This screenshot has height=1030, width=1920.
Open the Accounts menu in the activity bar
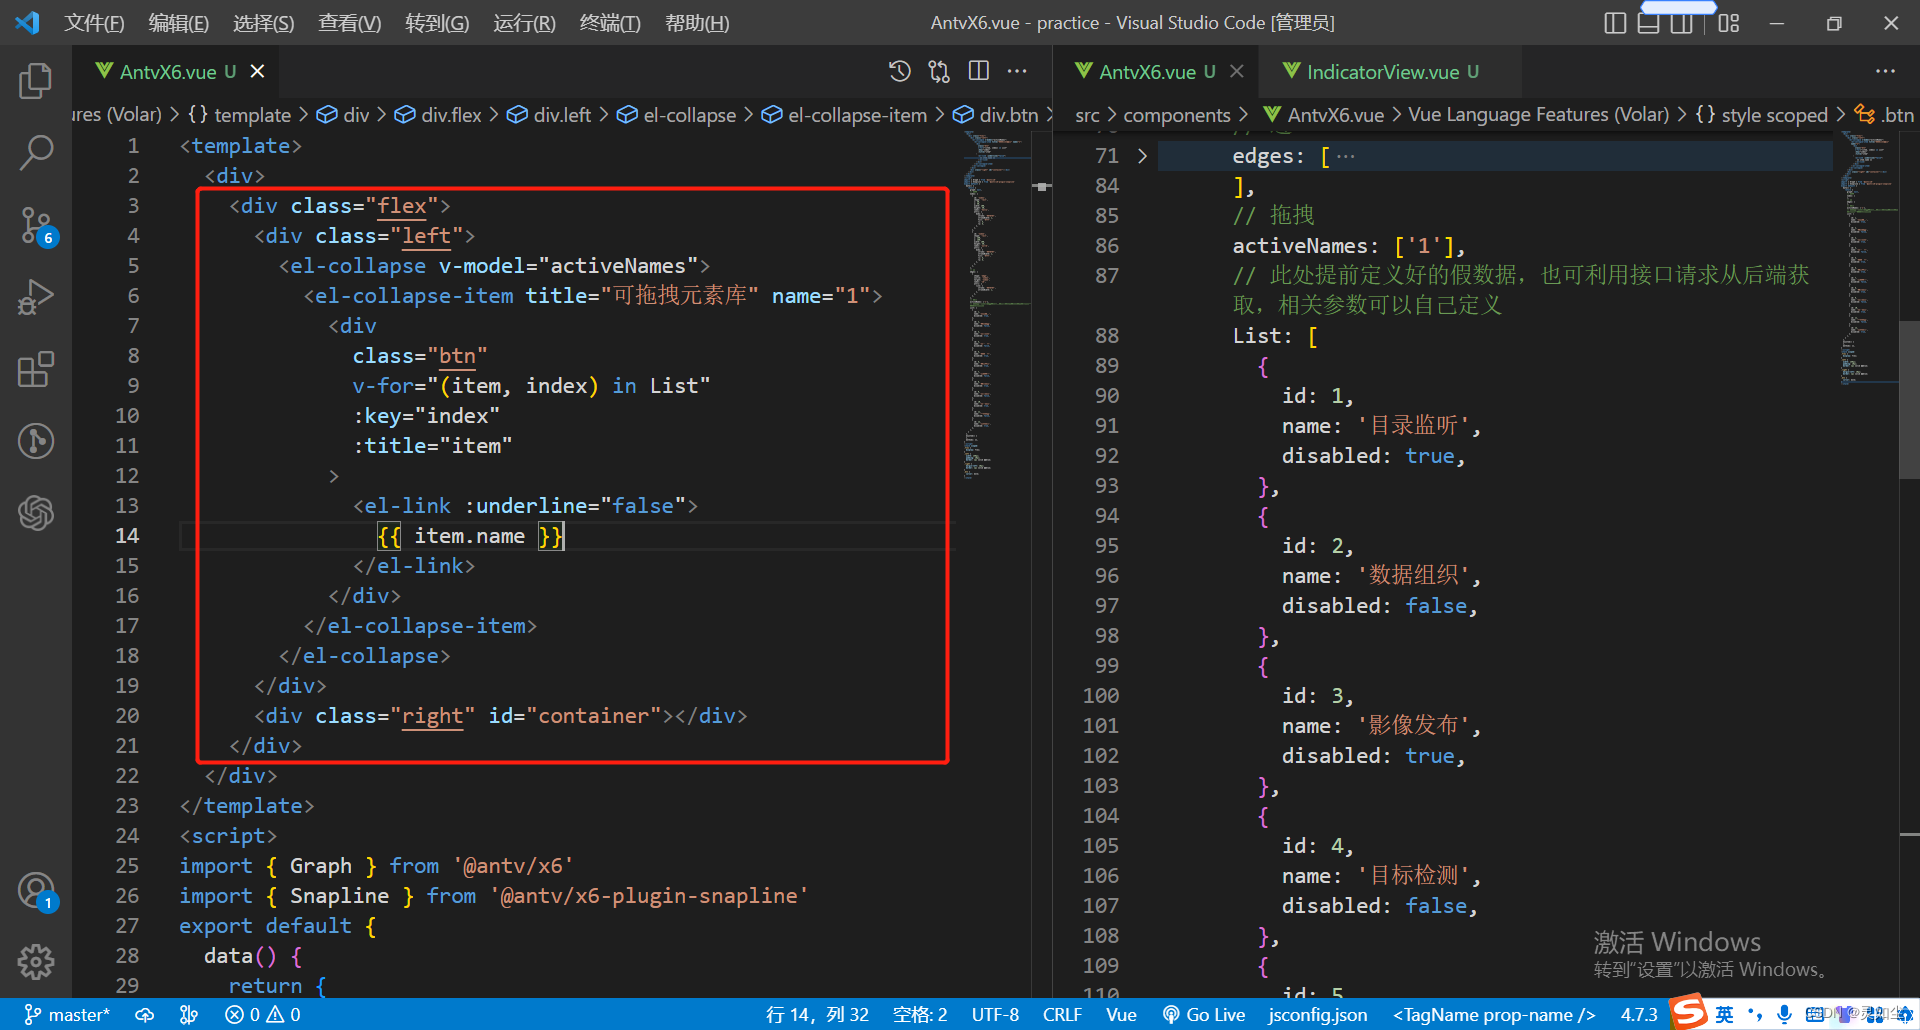click(x=36, y=891)
